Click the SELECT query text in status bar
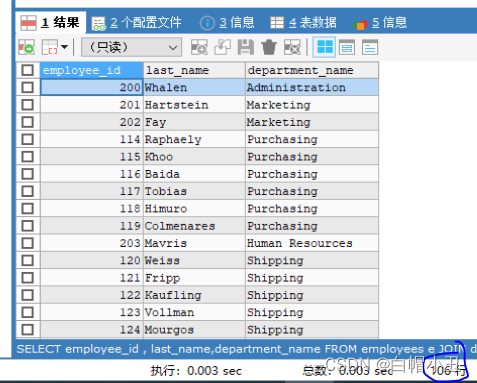Screen dimensions: 477x383 click(247, 349)
